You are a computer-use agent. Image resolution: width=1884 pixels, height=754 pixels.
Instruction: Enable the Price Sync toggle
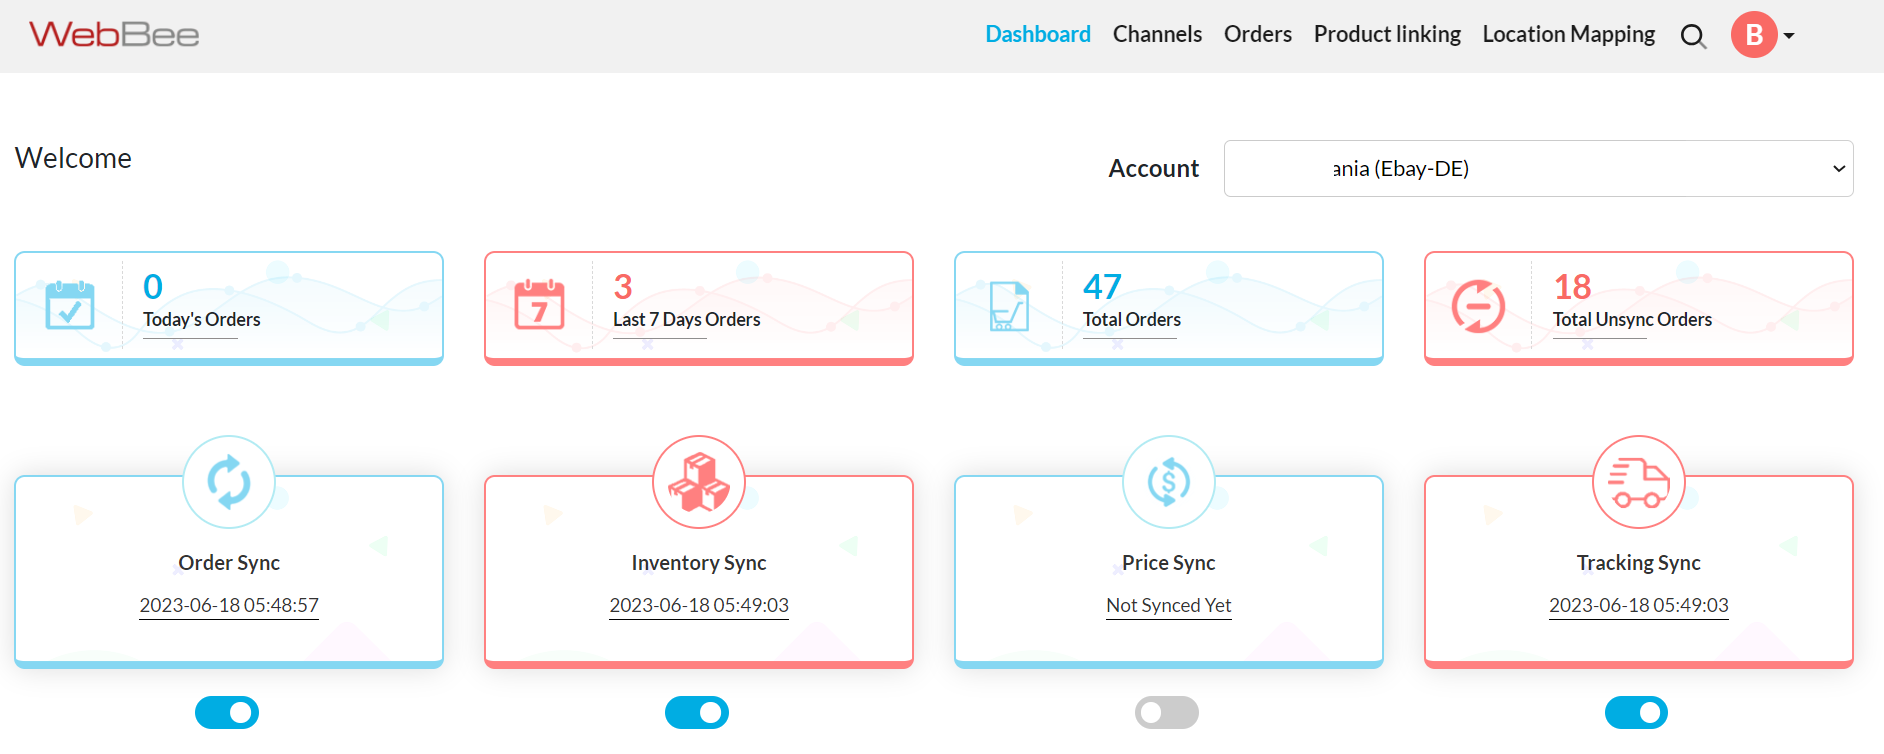click(x=1166, y=713)
